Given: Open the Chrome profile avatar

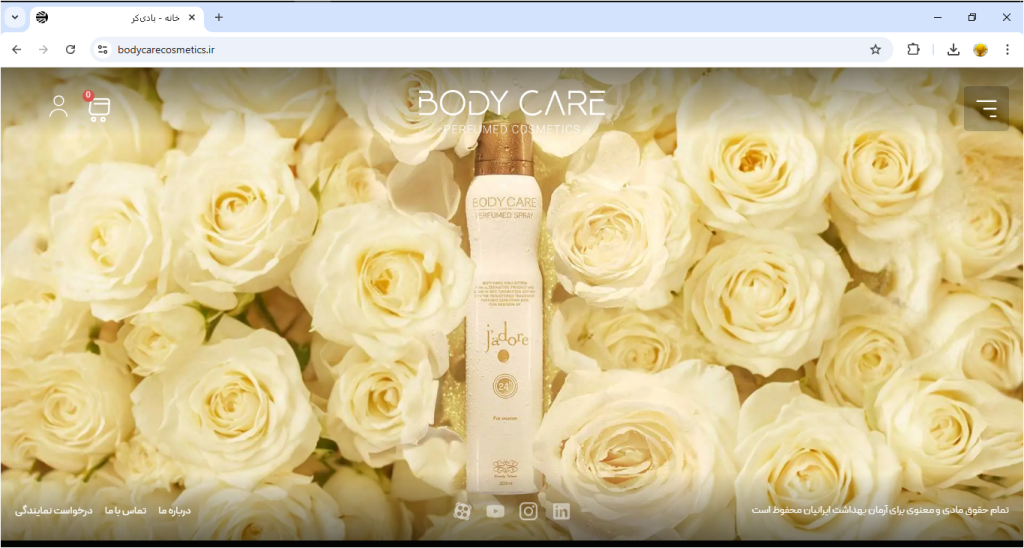Looking at the screenshot, I should [980, 49].
